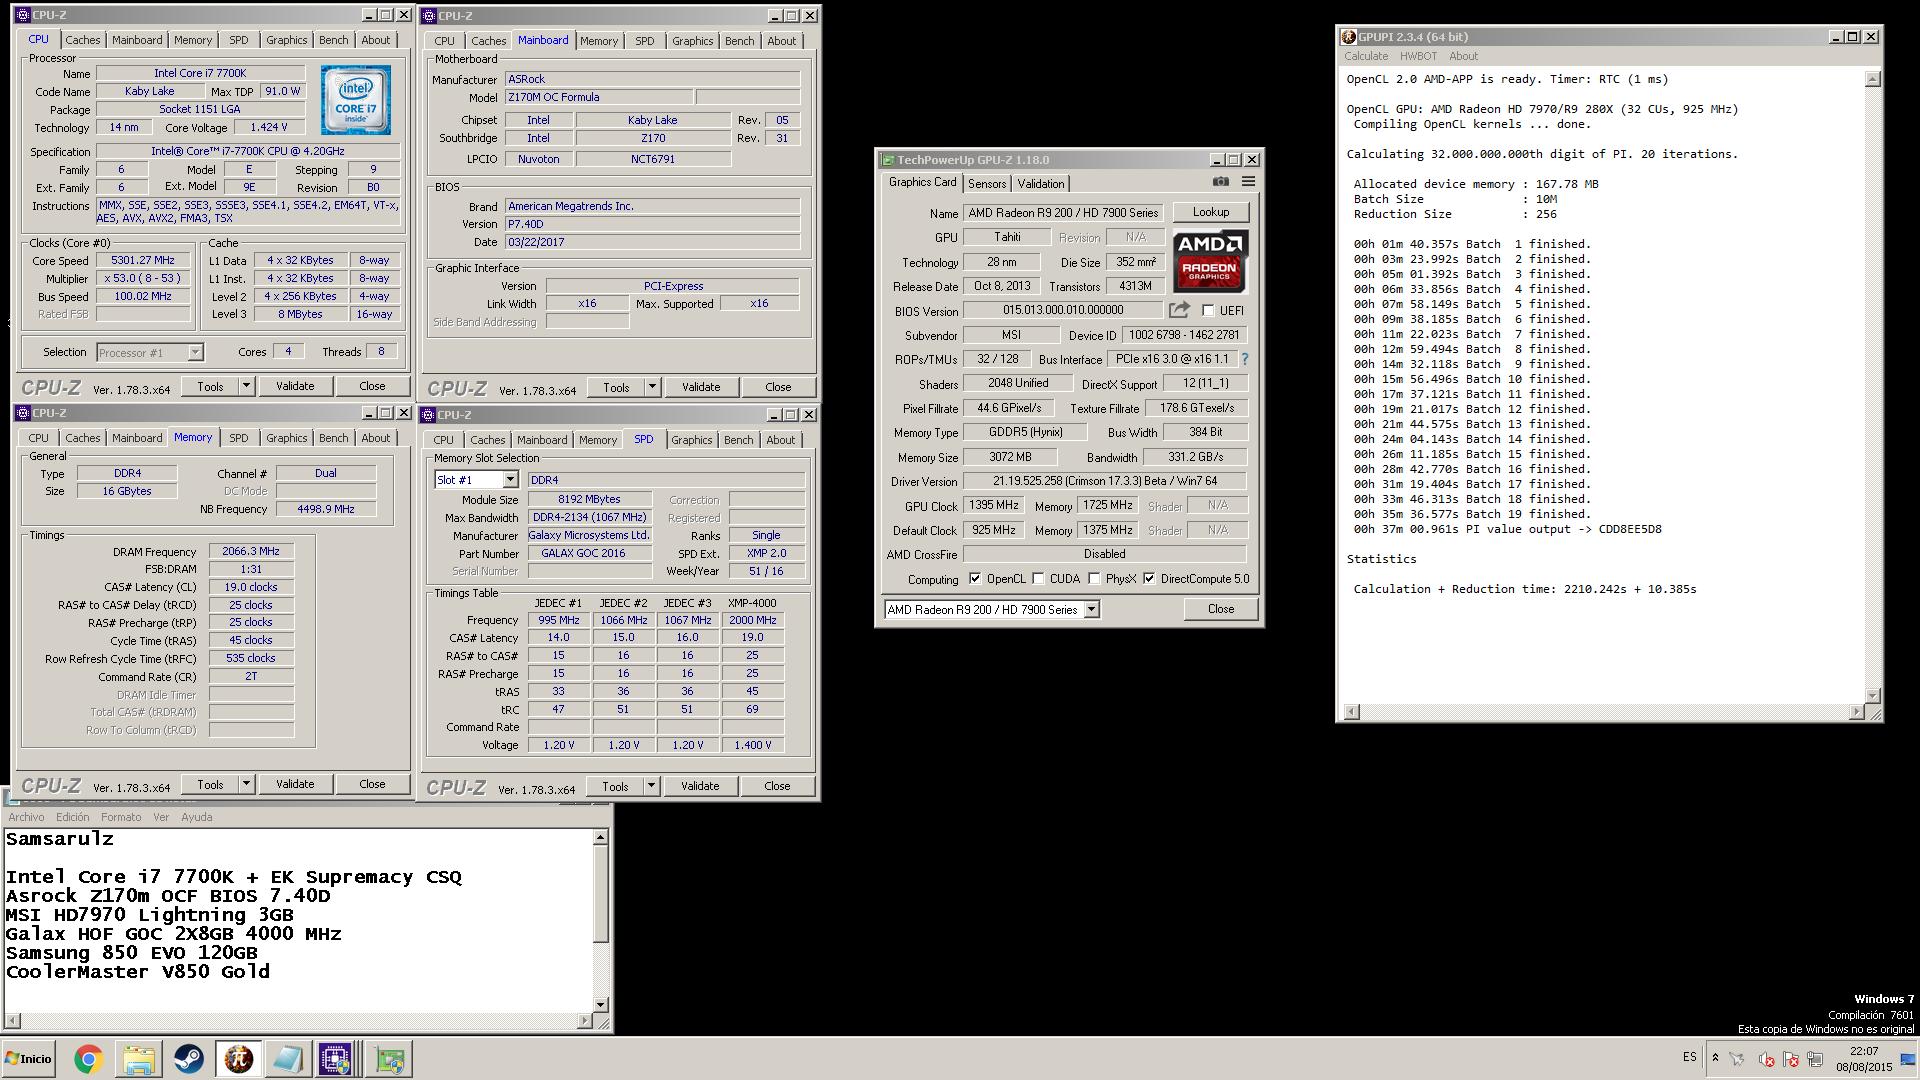Click GPUPI vertical scrollbar down arrow
Viewport: 1920px width, 1080px height.
[1873, 695]
